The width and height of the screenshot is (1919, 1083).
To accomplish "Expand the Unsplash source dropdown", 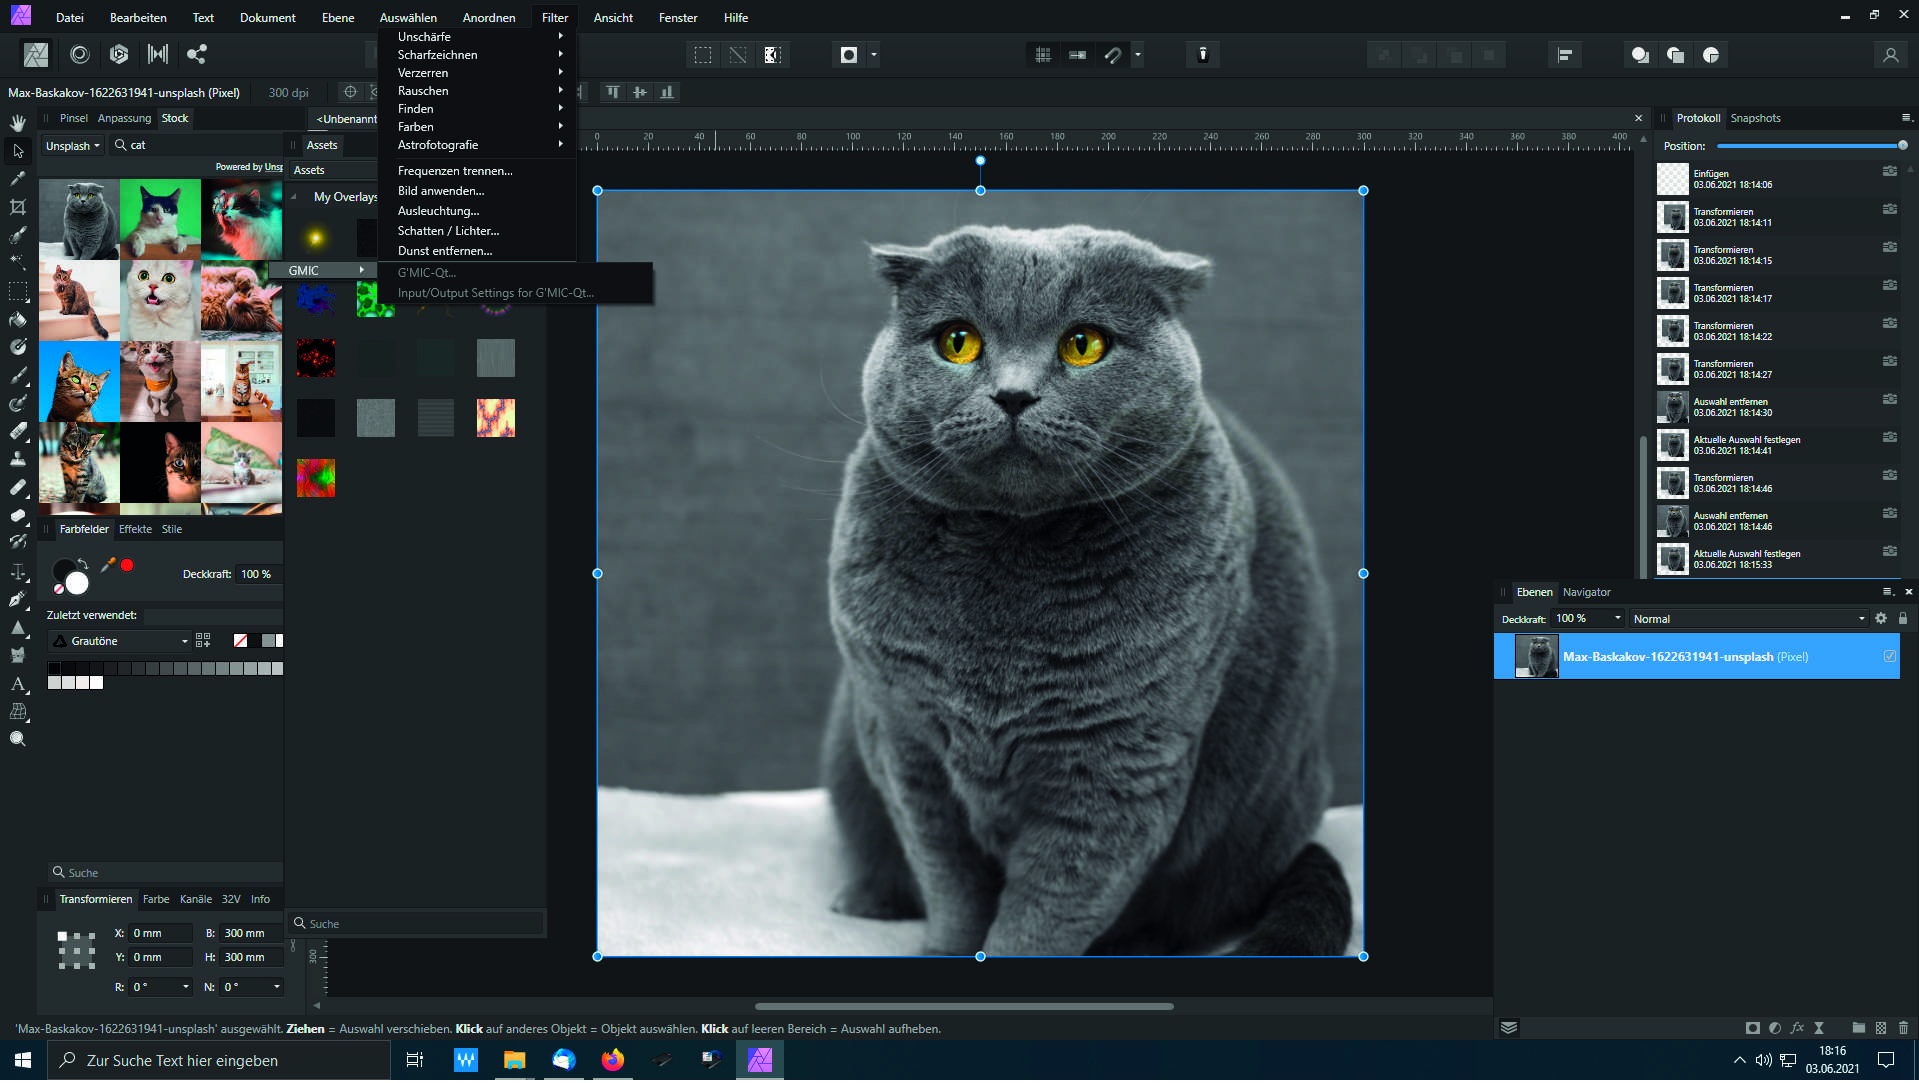I will click(73, 146).
